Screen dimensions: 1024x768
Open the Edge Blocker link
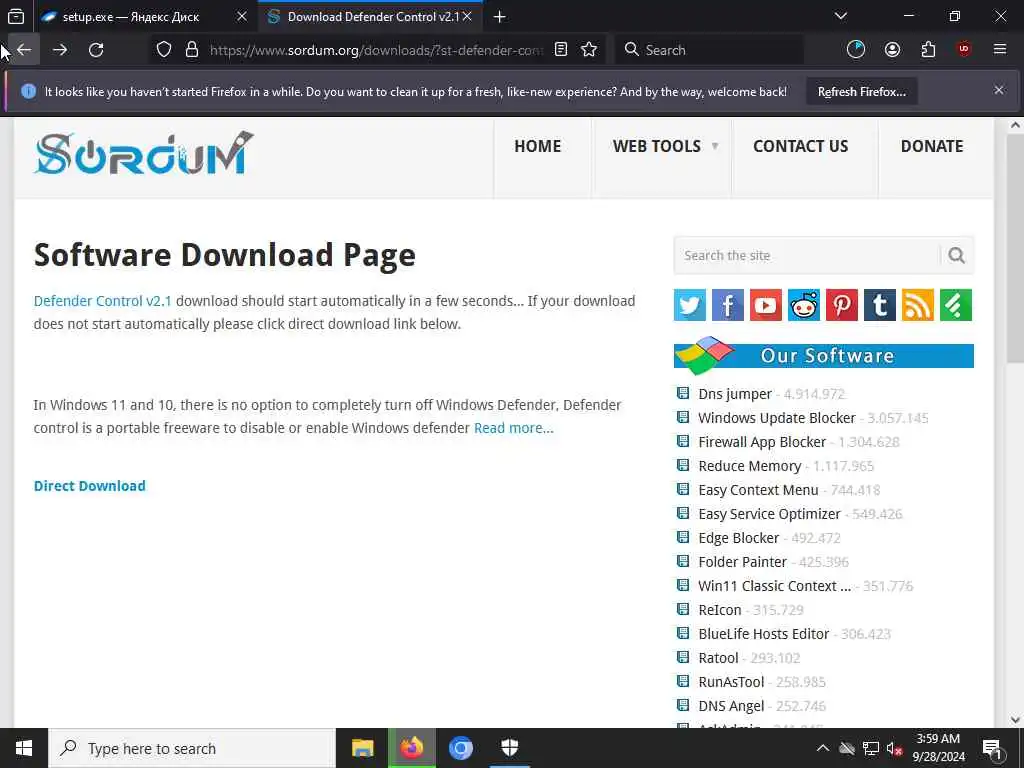tap(739, 538)
